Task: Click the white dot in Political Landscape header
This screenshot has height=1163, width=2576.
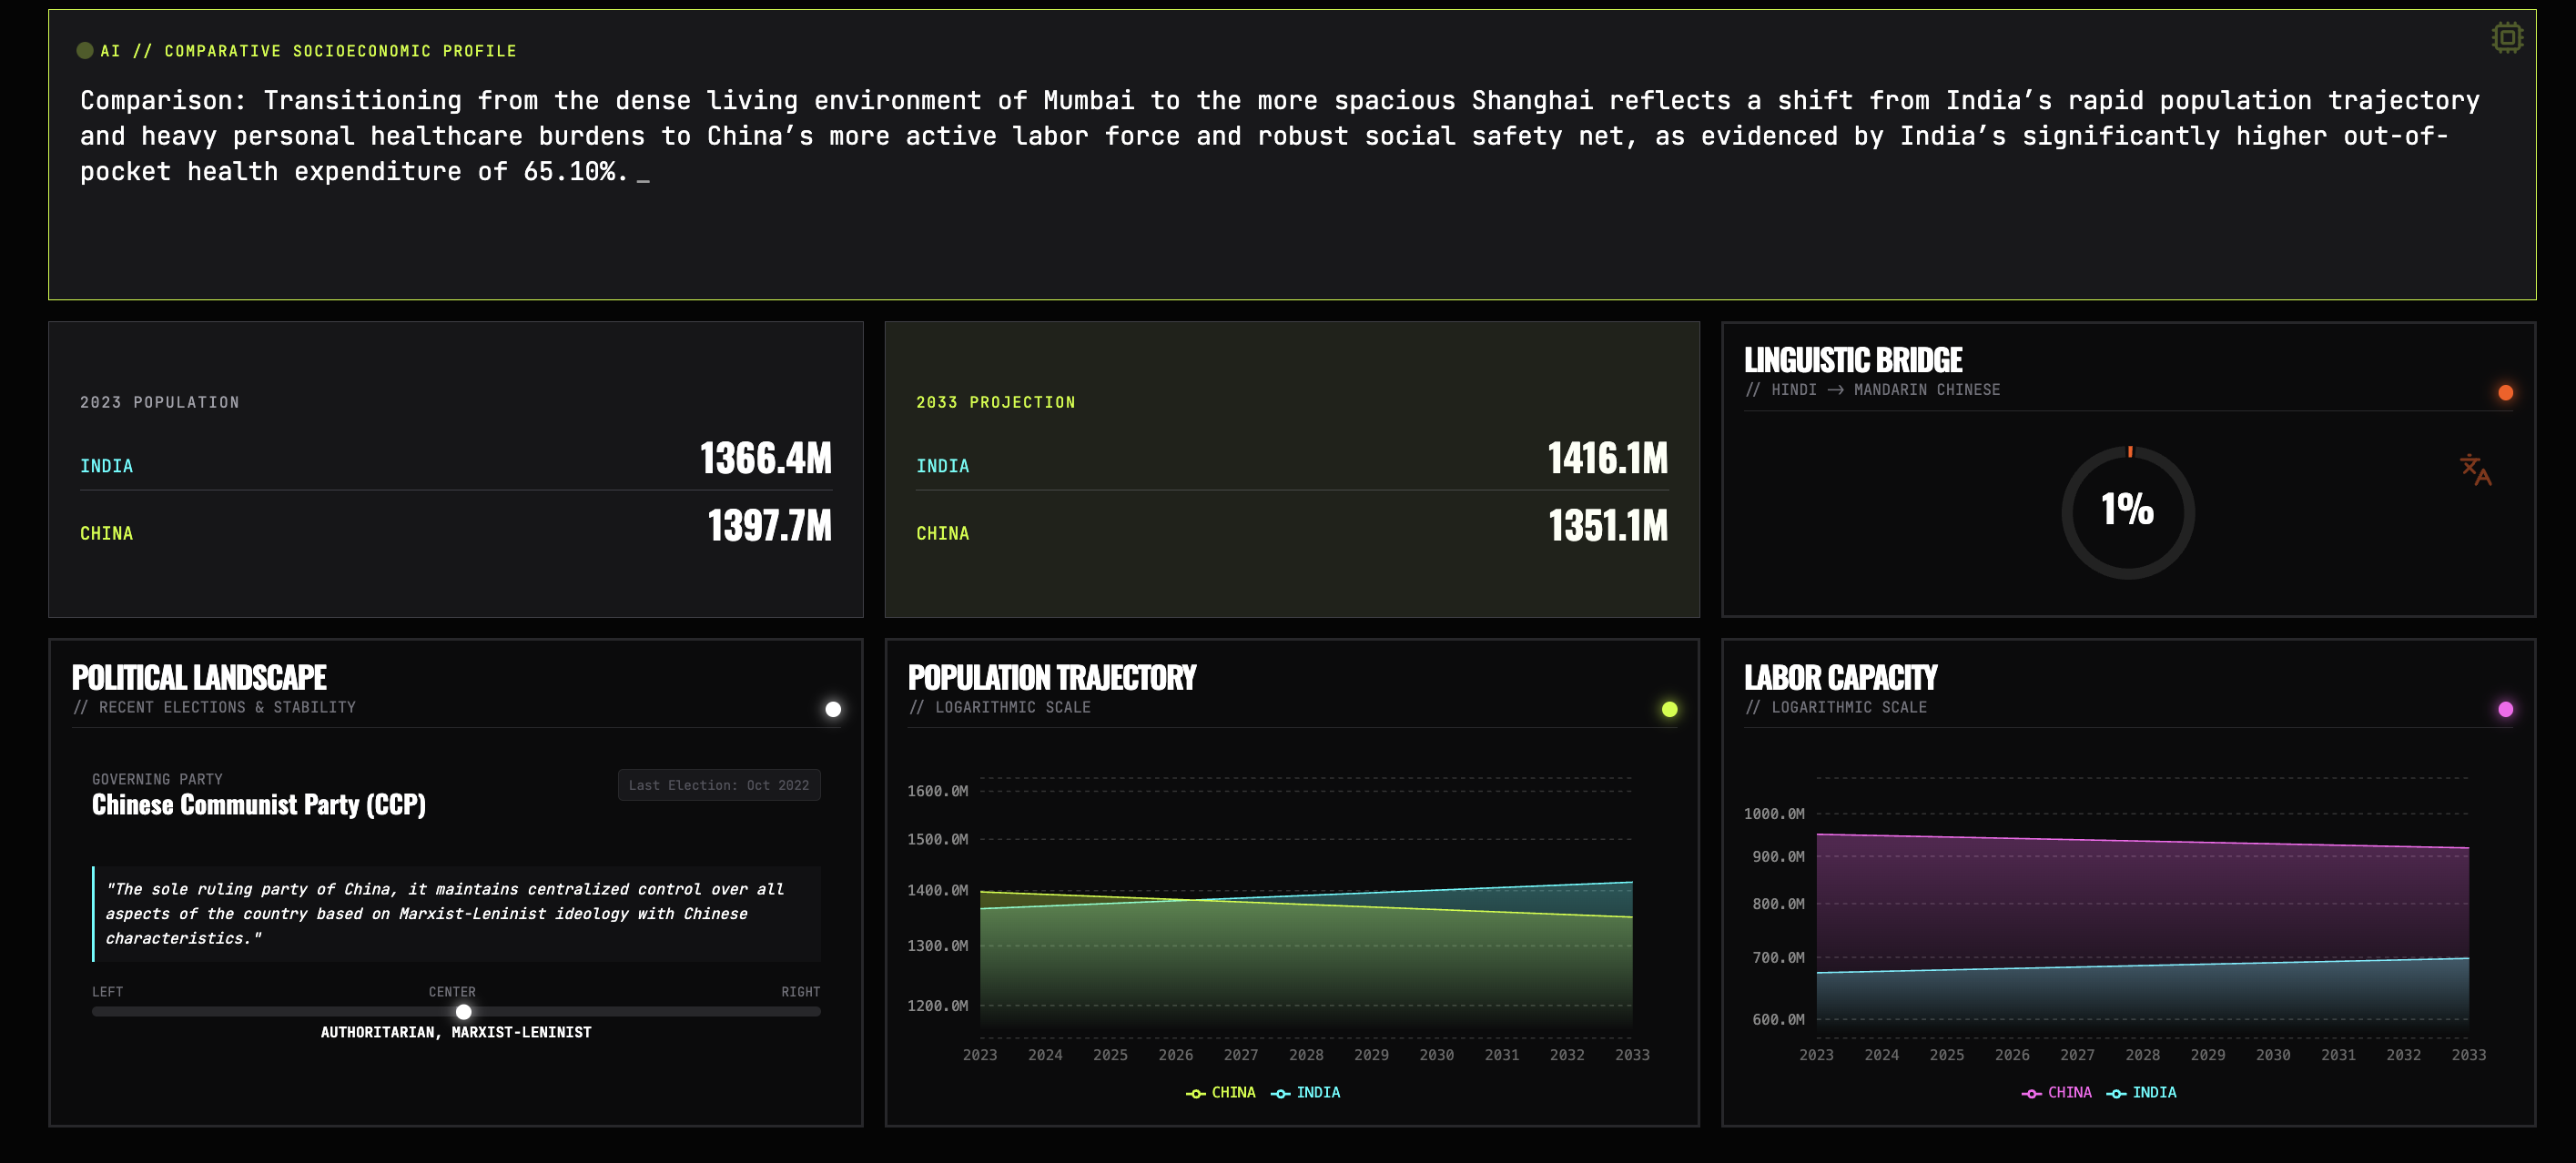Action: point(833,710)
